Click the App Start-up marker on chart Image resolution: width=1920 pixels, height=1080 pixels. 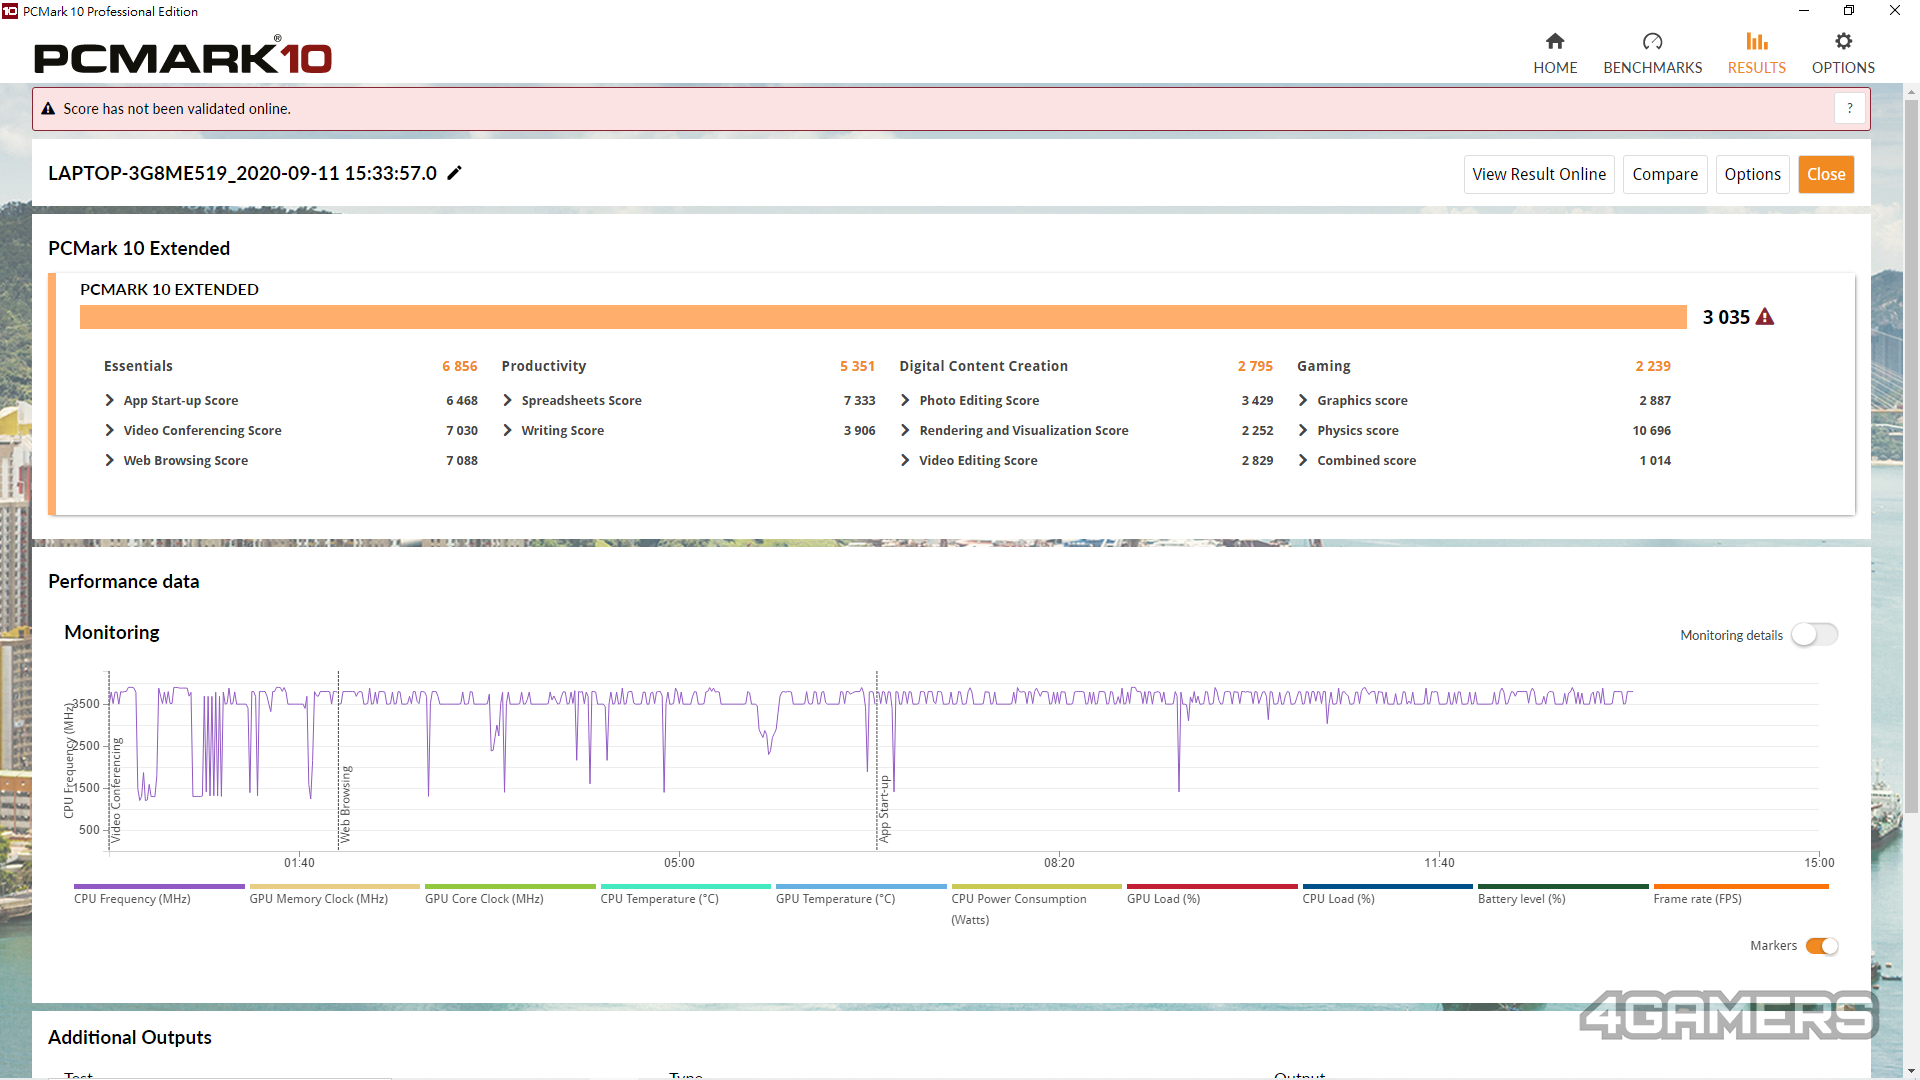click(884, 809)
